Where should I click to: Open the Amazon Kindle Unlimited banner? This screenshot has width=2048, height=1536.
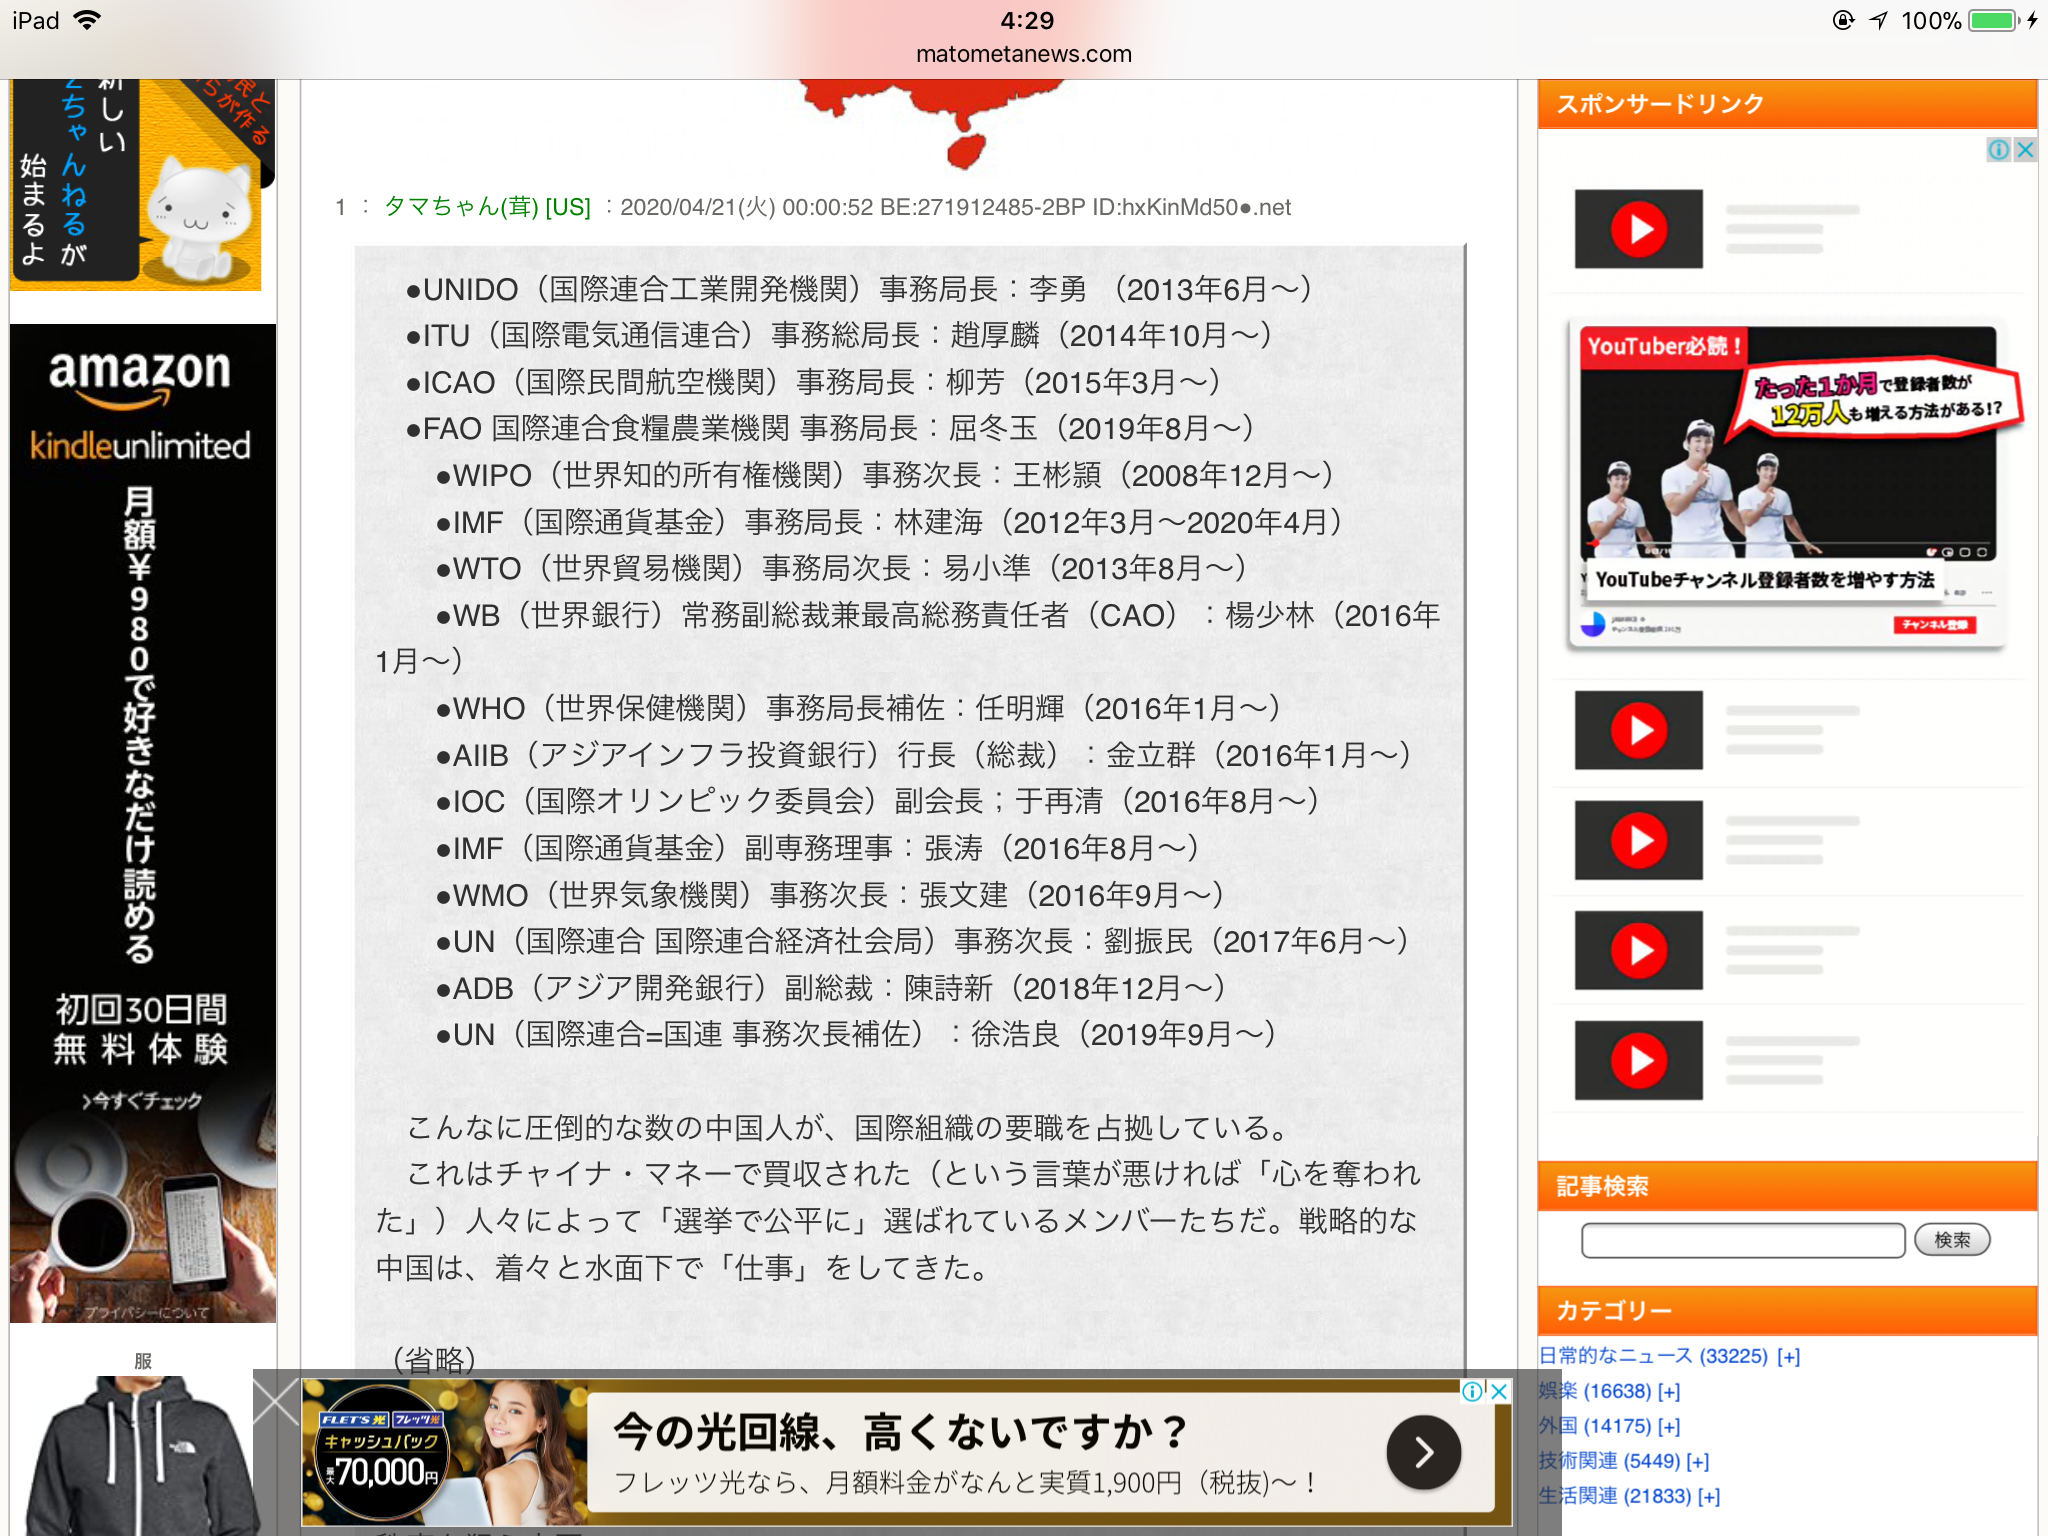coord(143,822)
